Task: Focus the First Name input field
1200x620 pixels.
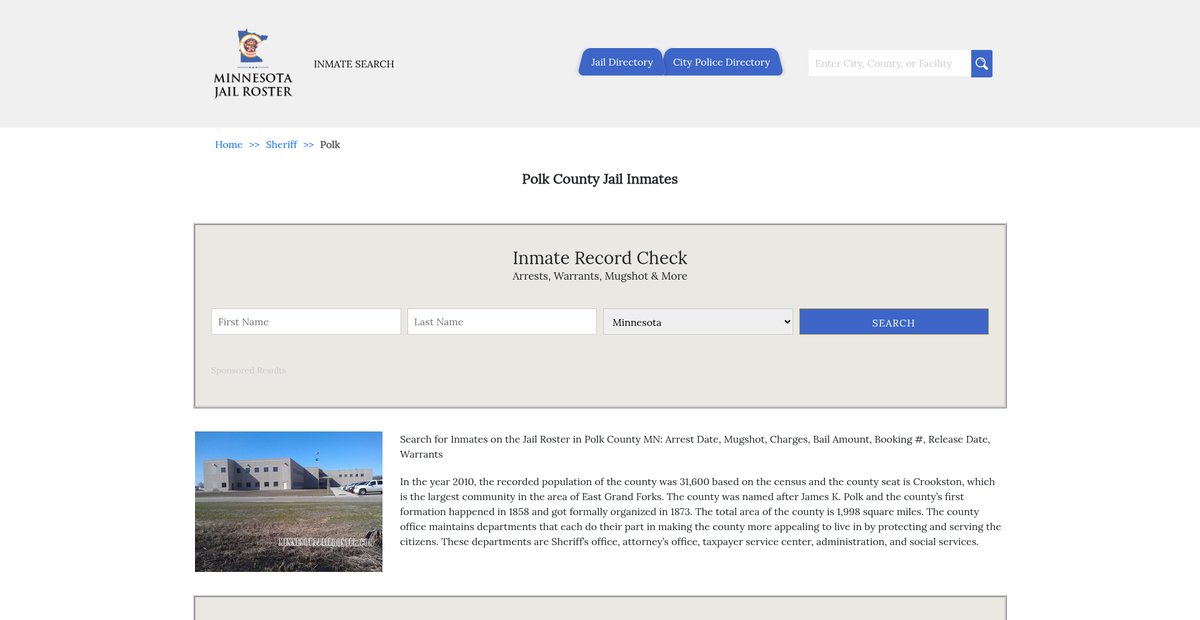Action: point(306,322)
